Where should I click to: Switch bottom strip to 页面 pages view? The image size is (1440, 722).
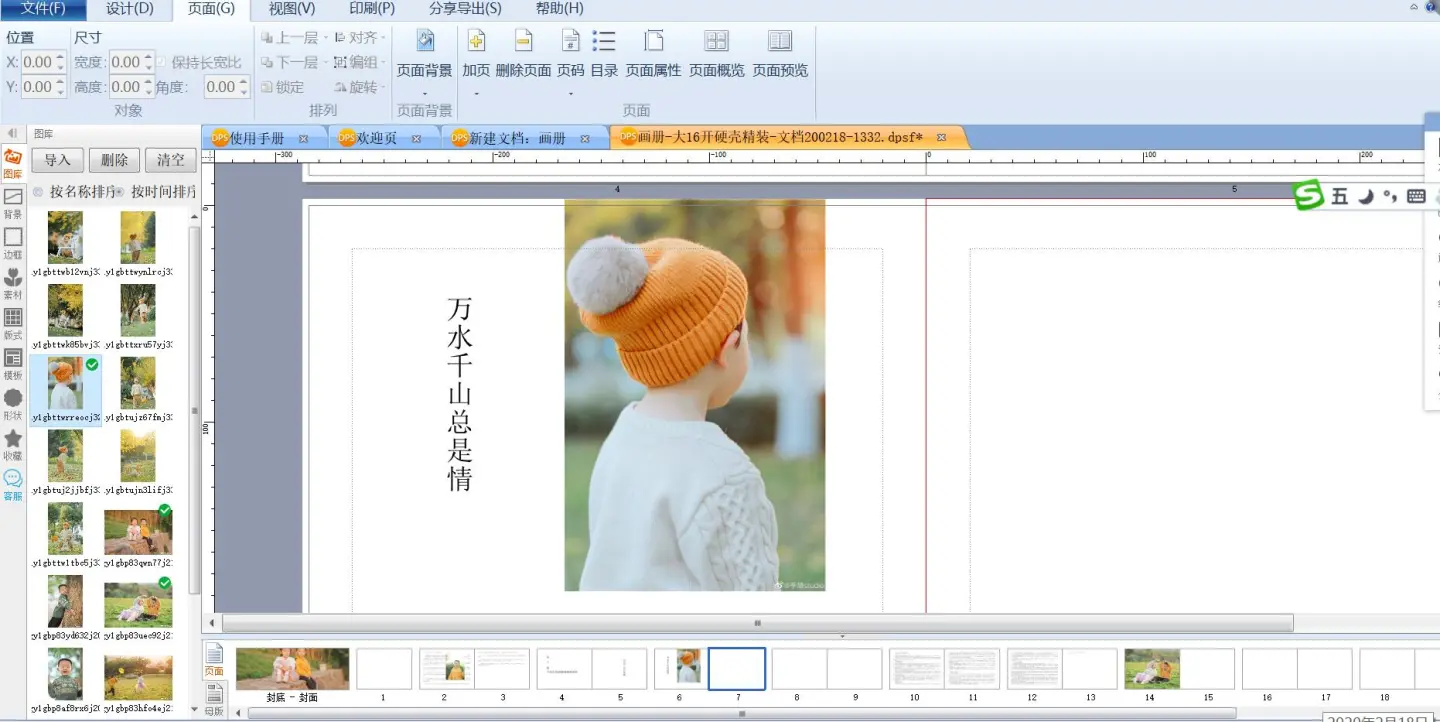coord(214,660)
